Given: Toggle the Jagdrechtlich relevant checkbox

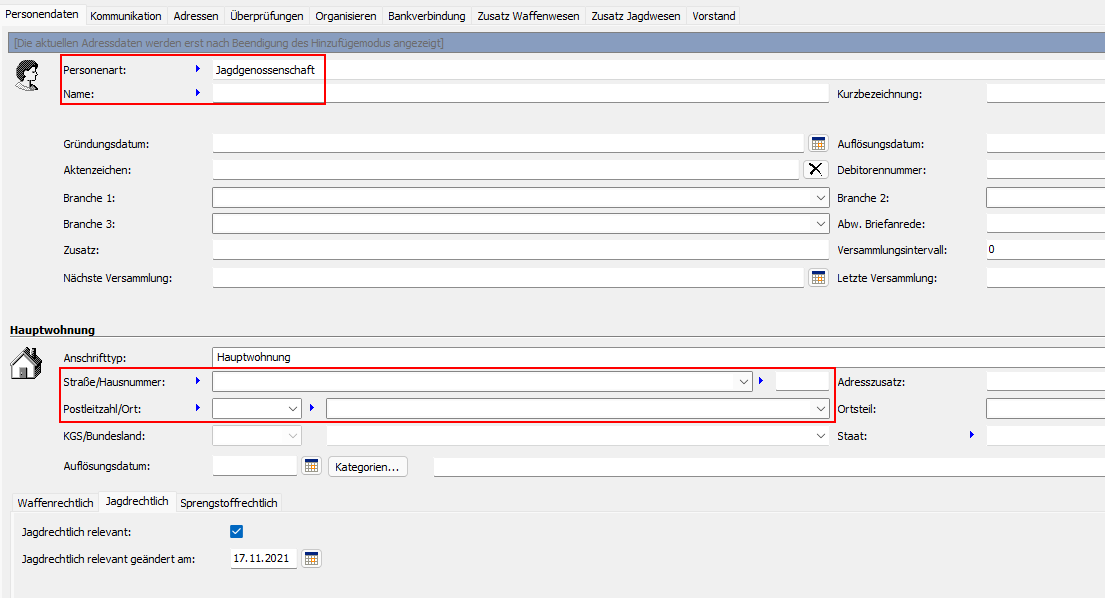Looking at the screenshot, I should click(237, 532).
